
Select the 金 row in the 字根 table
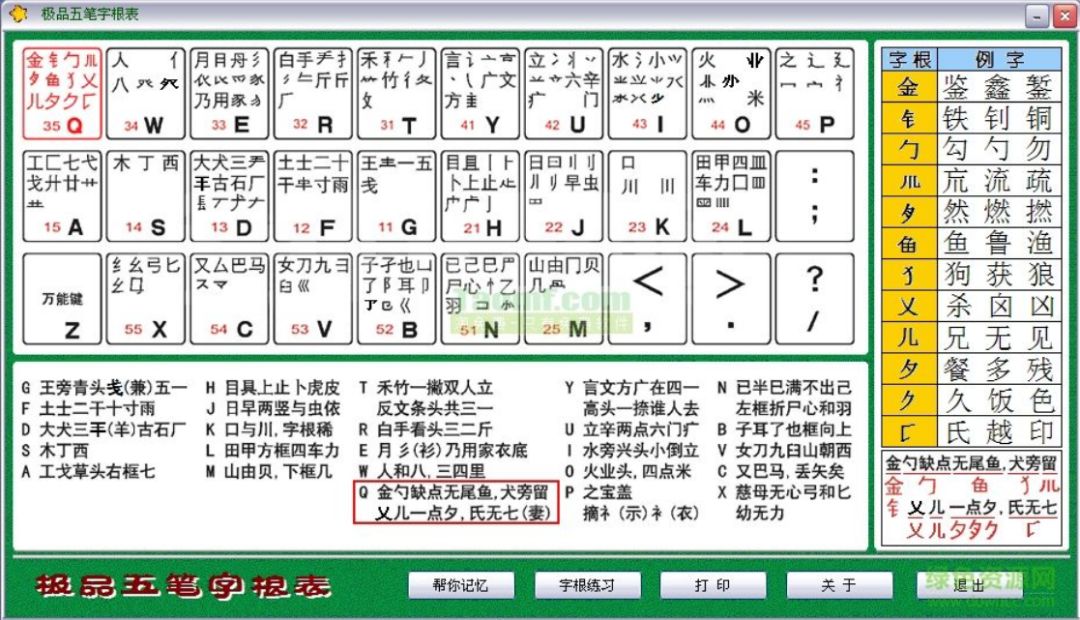click(x=905, y=88)
